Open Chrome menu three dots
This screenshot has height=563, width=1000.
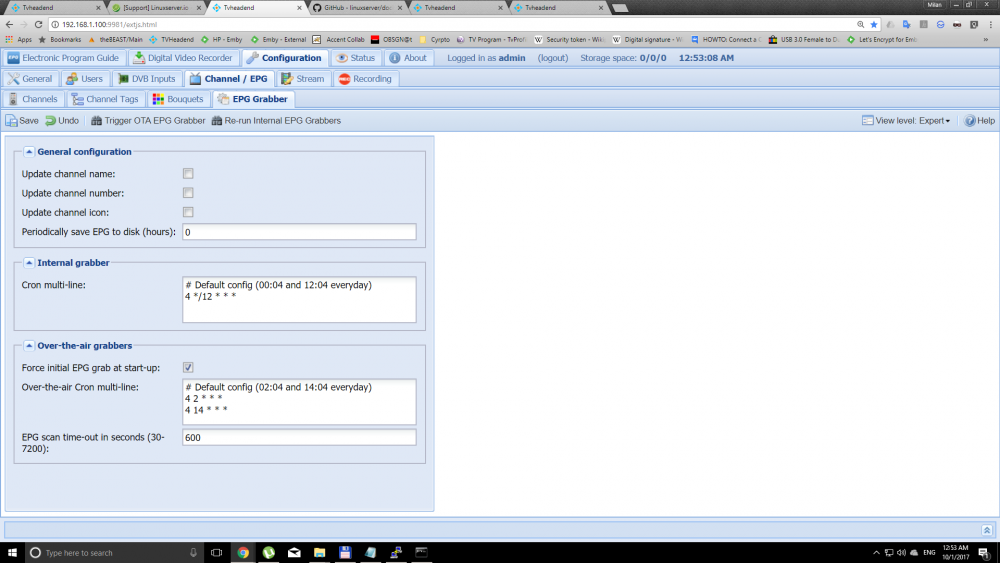[990, 24]
